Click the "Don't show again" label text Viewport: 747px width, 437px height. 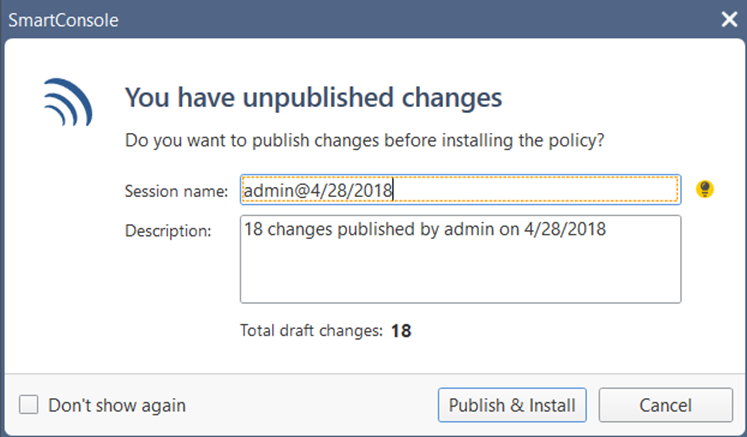click(117, 405)
